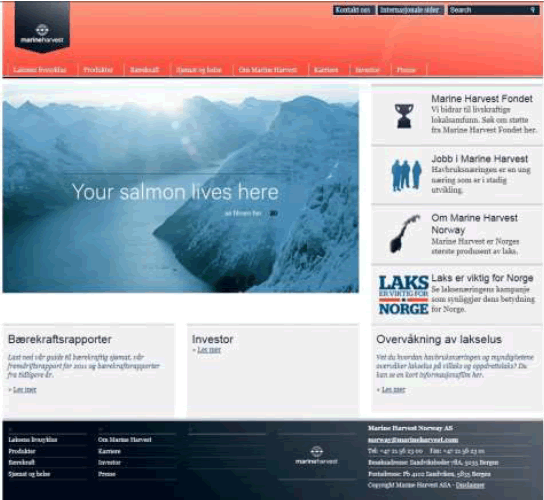This screenshot has height=500, width=544.
Task: Click Om Marine Harvest in the footer
Action: pyautogui.click(x=125, y=440)
